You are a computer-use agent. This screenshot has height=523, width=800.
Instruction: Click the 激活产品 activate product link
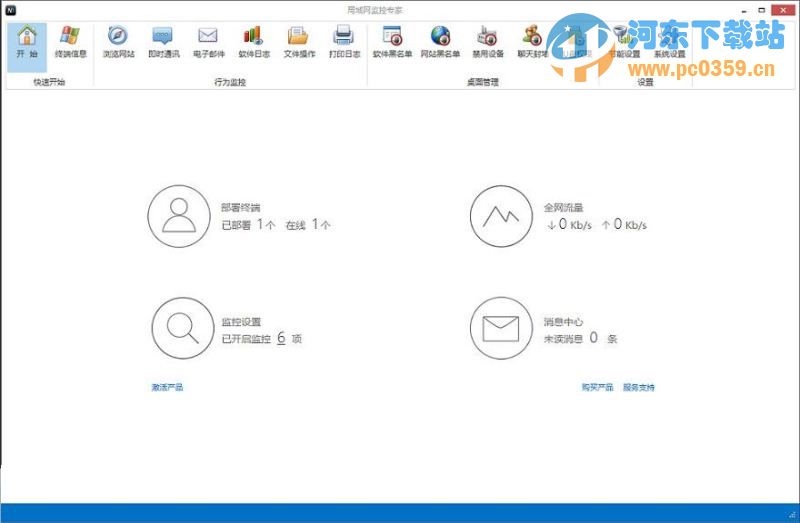[167, 387]
